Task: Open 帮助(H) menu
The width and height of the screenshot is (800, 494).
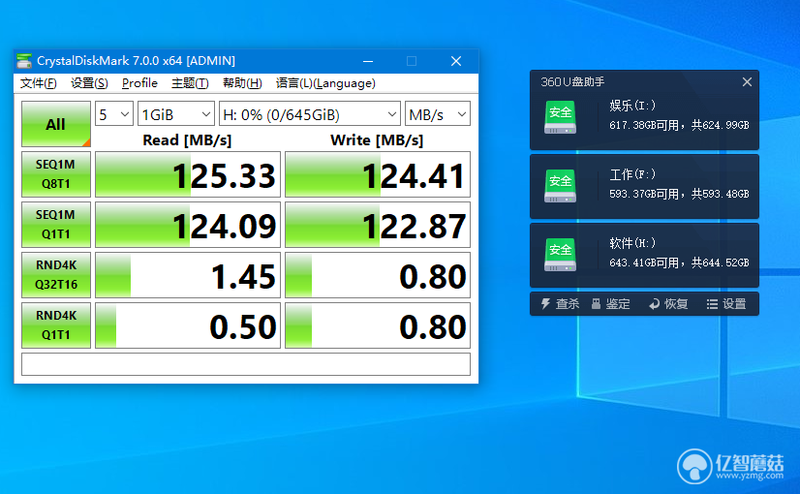Action: (x=242, y=83)
